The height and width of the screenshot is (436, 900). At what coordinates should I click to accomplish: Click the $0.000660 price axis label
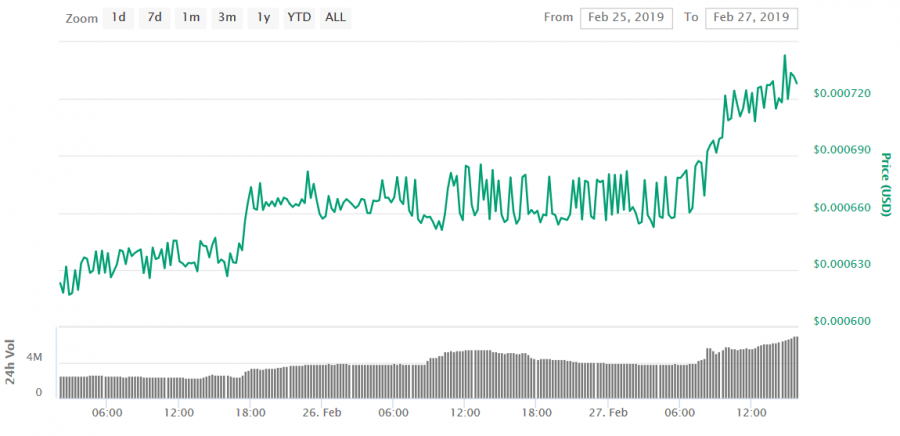[842, 207]
